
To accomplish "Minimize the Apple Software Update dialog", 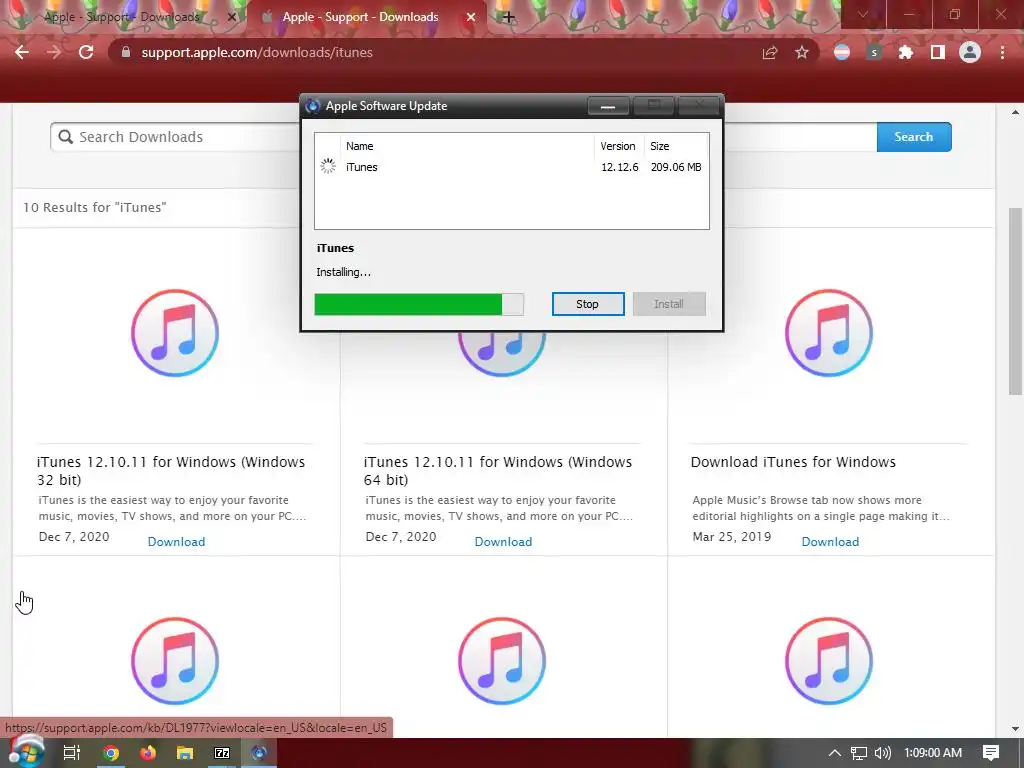I will 608,106.
